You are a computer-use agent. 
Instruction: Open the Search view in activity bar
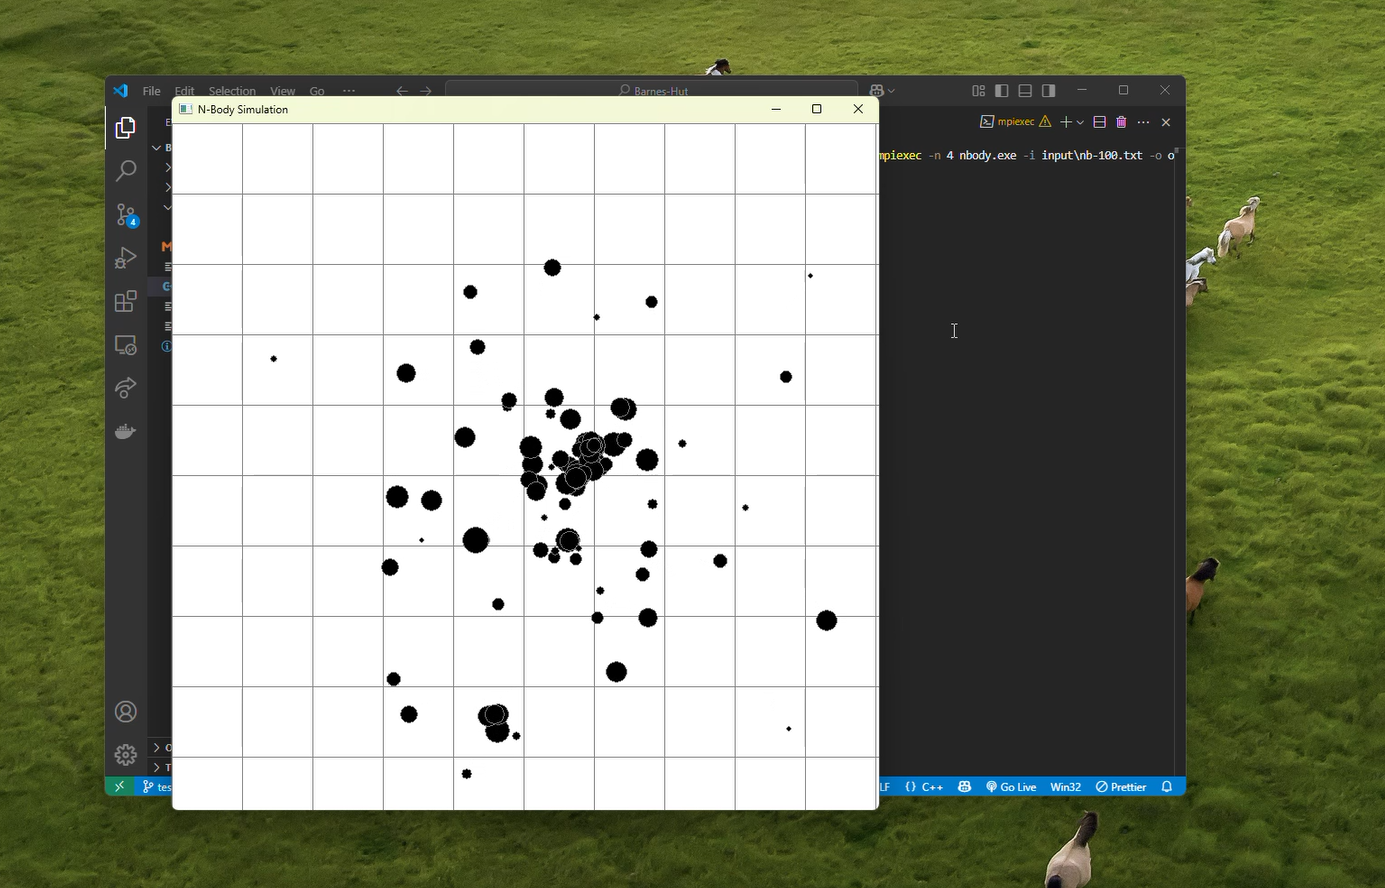coord(125,171)
